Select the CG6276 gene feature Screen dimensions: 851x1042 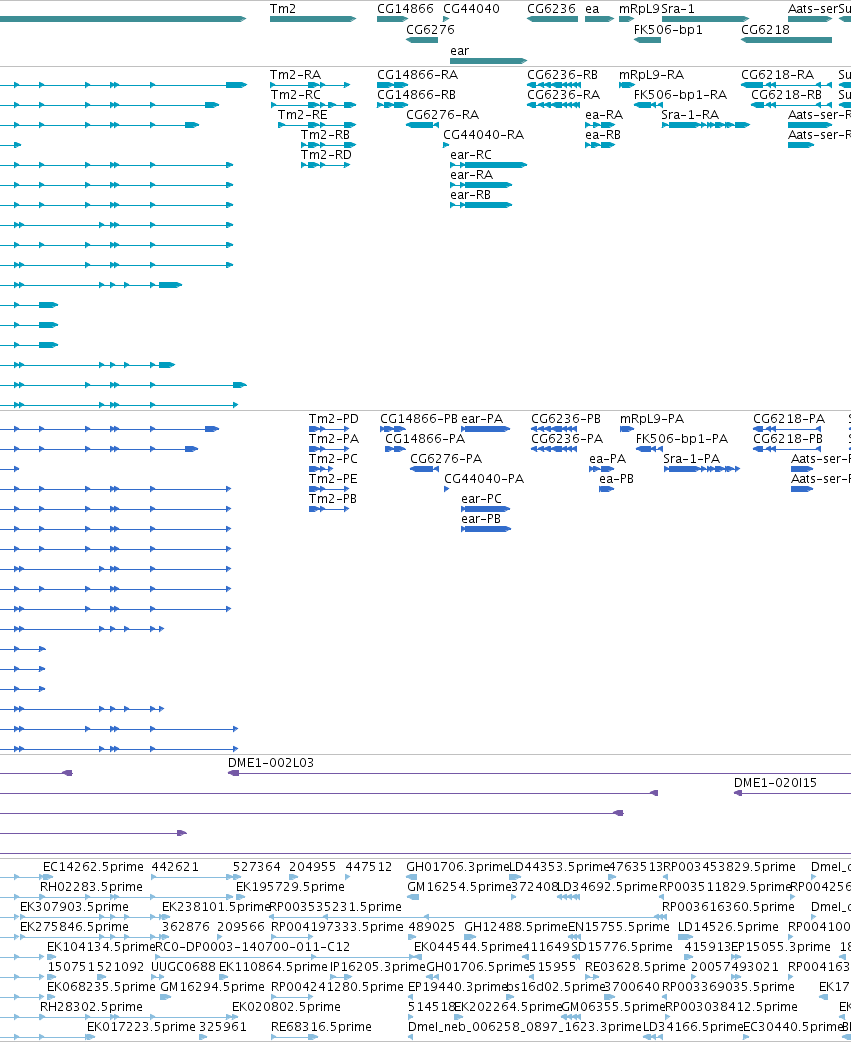(422, 40)
